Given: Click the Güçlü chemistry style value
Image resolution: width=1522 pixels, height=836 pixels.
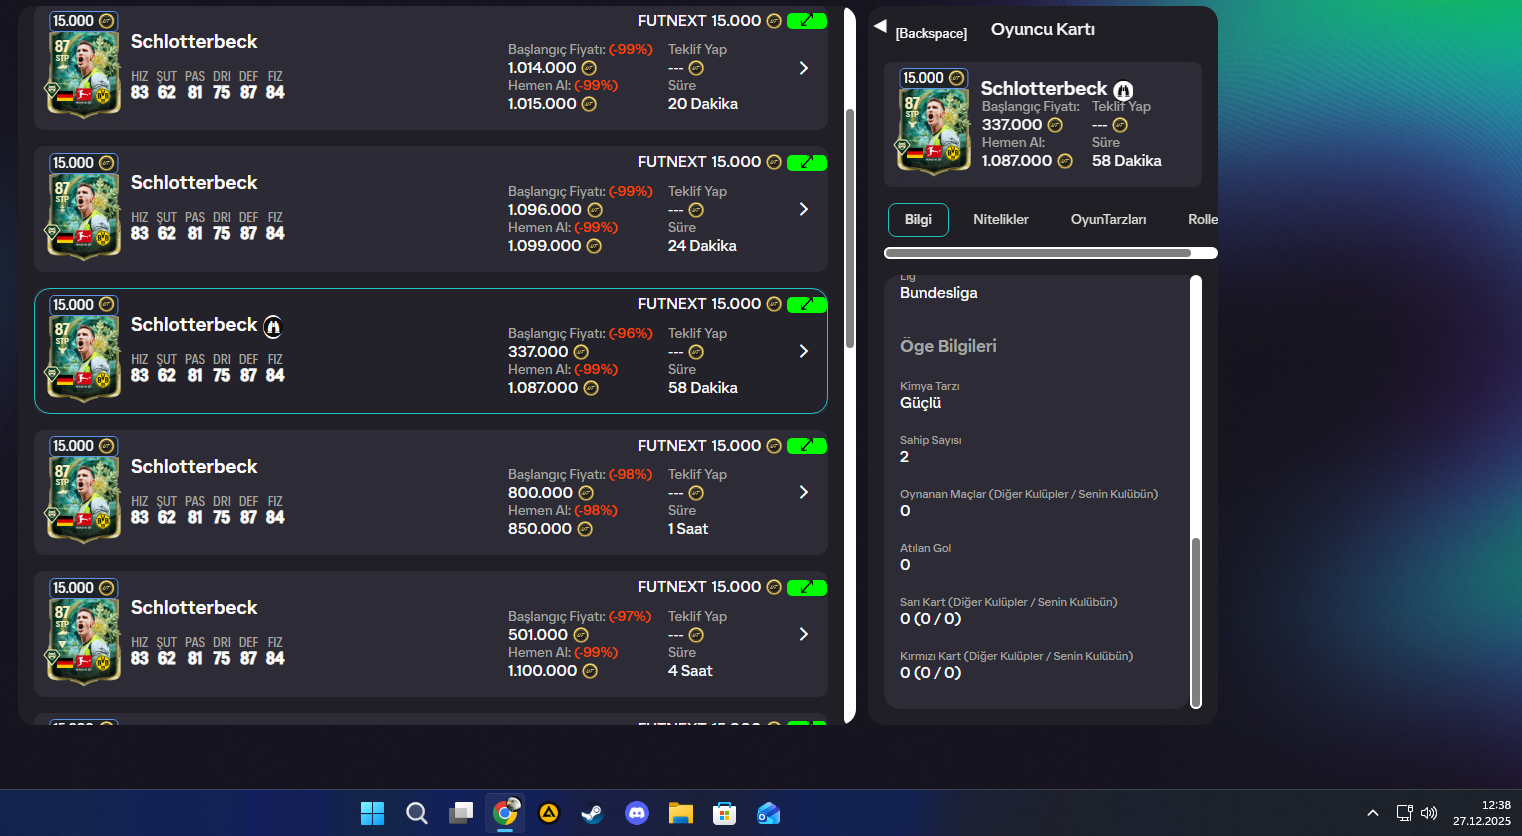Looking at the screenshot, I should [x=921, y=403].
